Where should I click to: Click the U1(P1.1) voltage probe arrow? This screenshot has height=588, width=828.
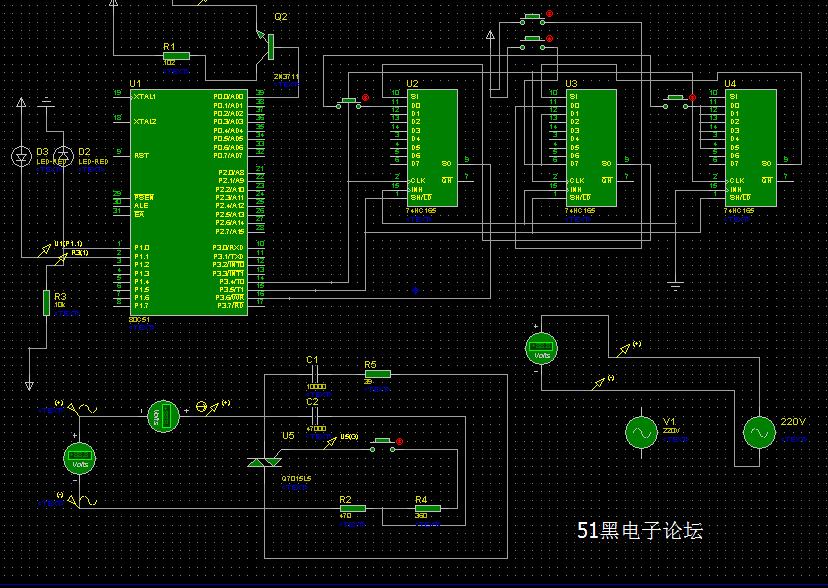click(x=44, y=250)
